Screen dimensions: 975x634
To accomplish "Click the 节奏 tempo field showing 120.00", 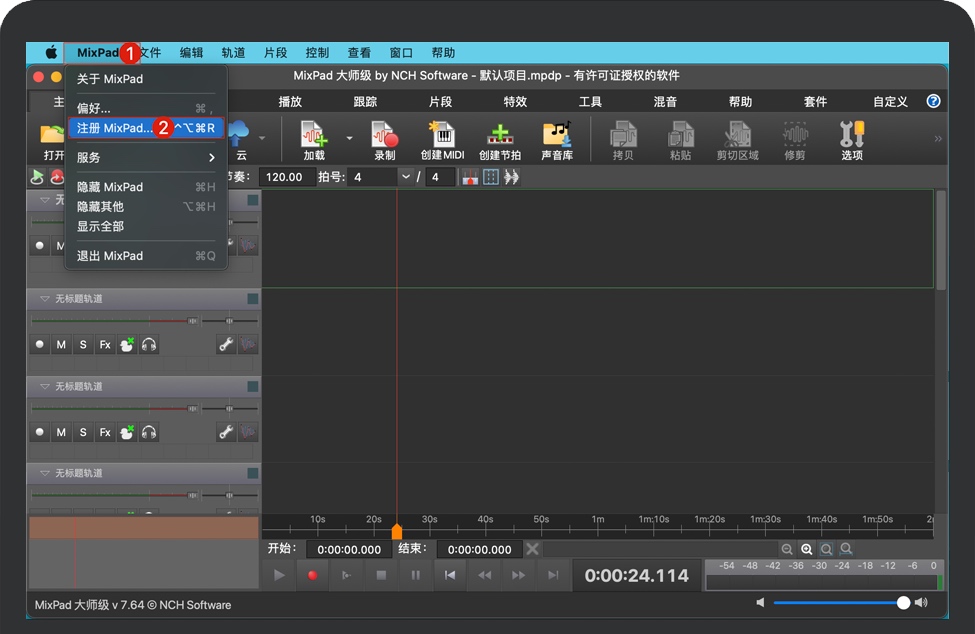I will pyautogui.click(x=285, y=177).
